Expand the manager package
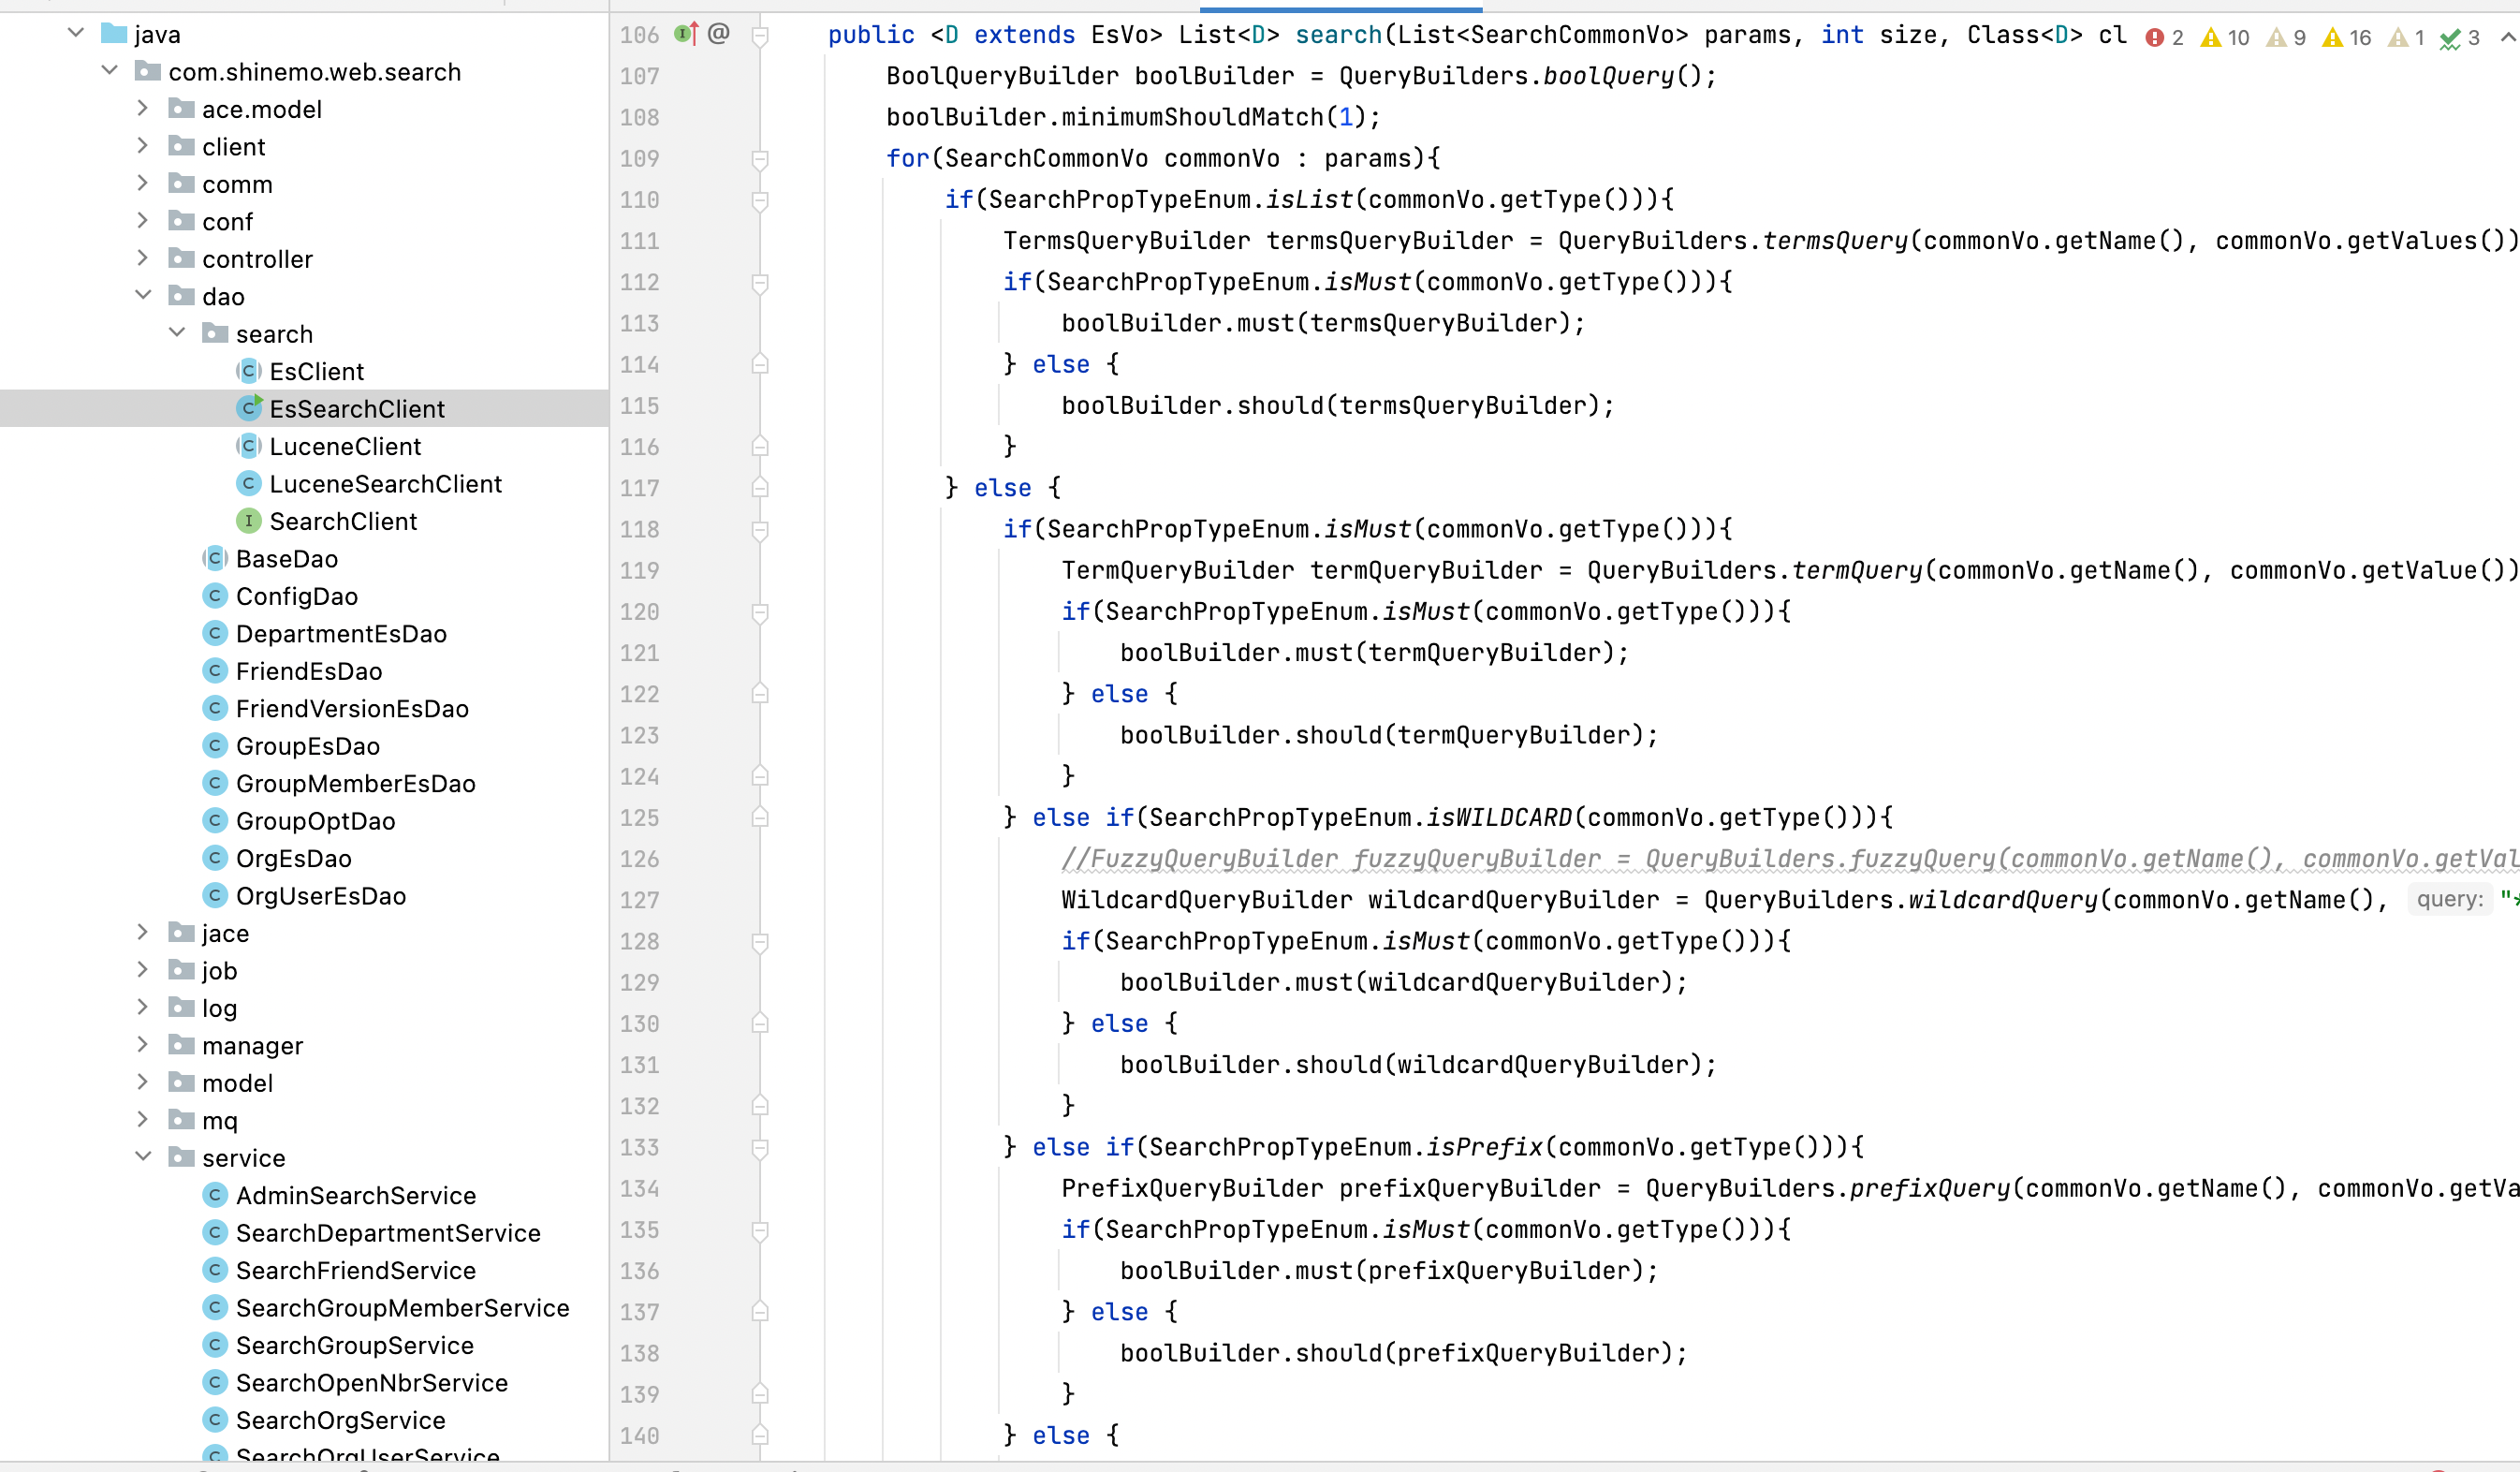 click(x=142, y=1045)
